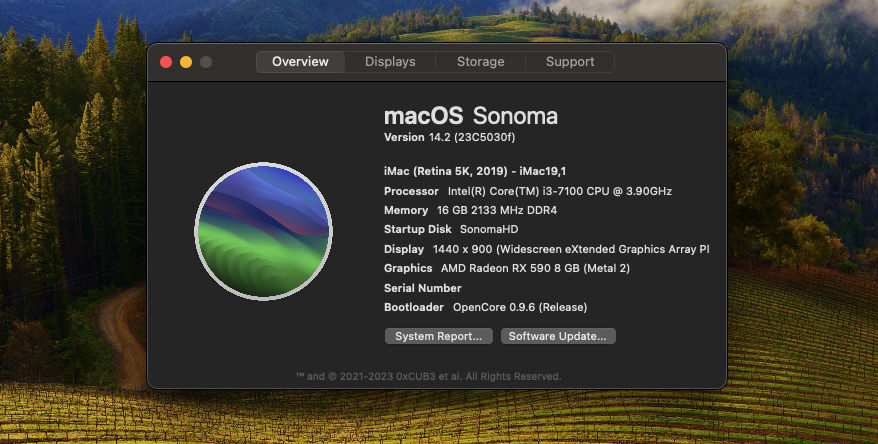Close the window with red button
Viewport: 878px width, 444px height.
(x=166, y=62)
